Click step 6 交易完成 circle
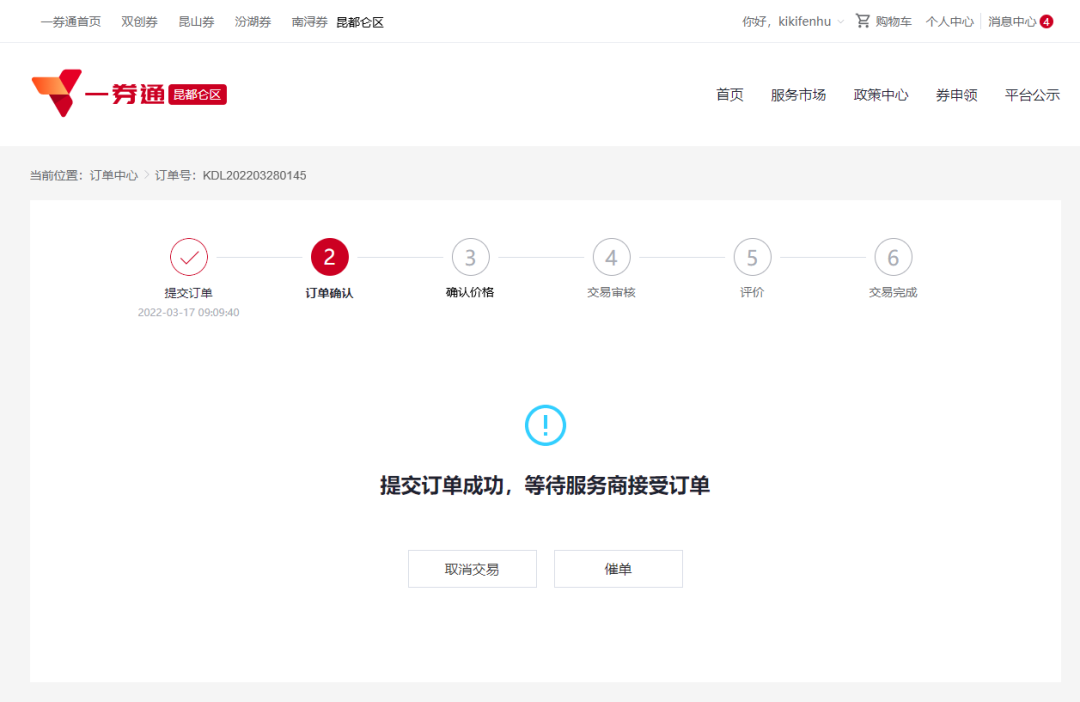The width and height of the screenshot is (1080, 702). [893, 257]
